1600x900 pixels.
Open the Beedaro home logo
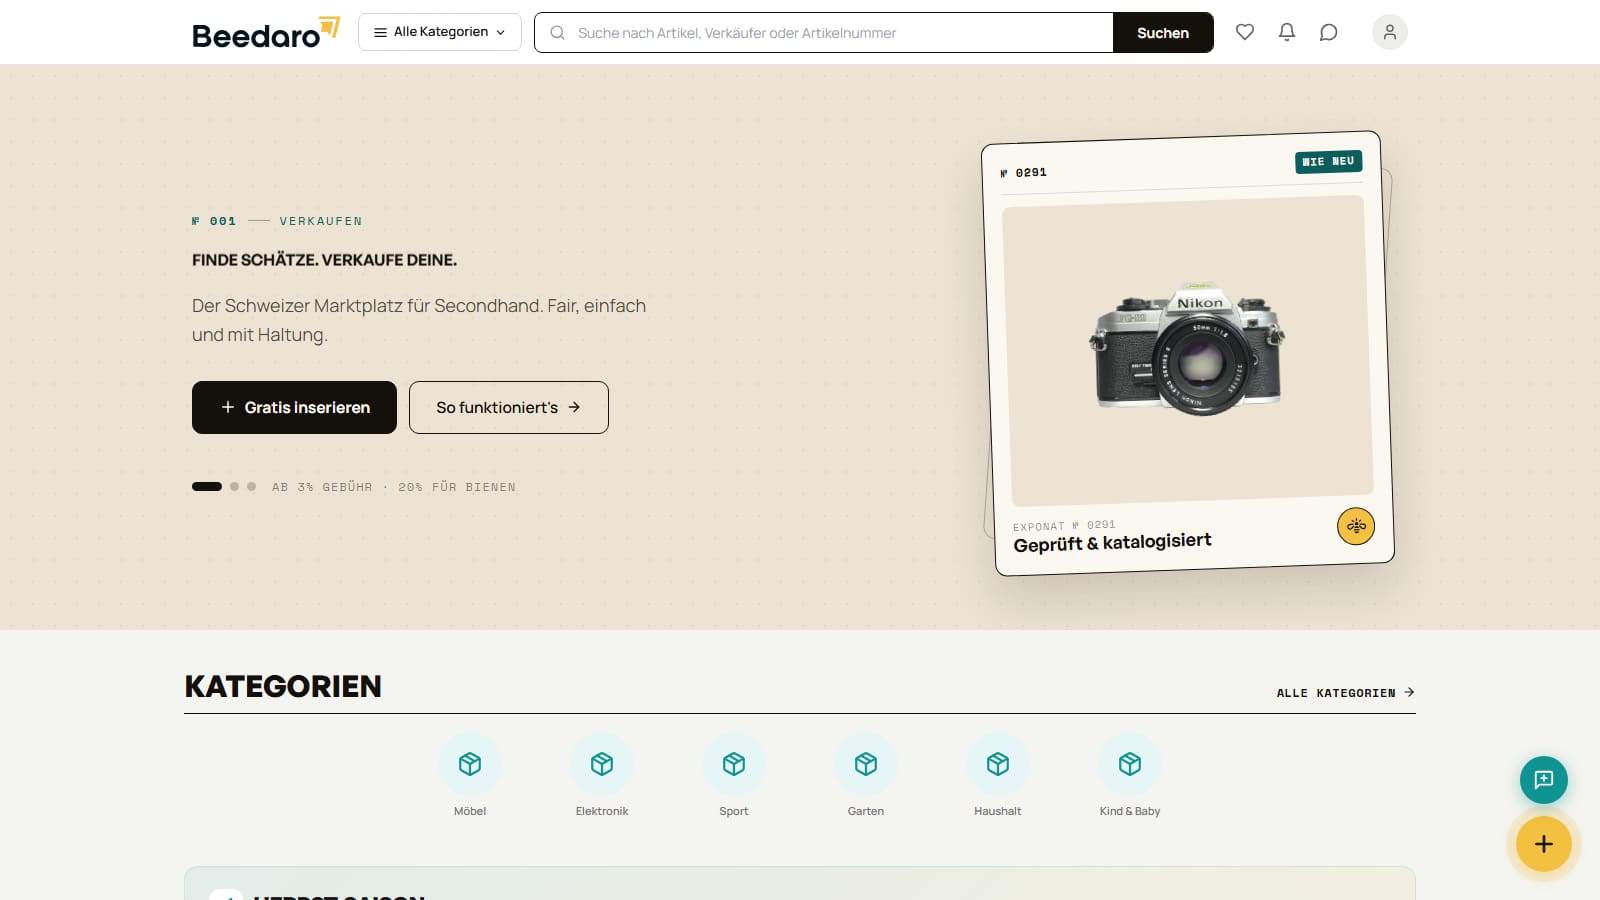pos(266,33)
